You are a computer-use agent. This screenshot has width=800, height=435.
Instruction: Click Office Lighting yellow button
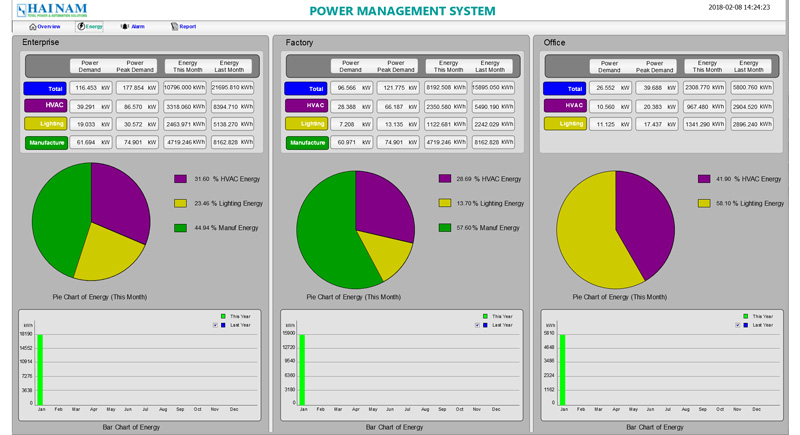pyautogui.click(x=565, y=124)
